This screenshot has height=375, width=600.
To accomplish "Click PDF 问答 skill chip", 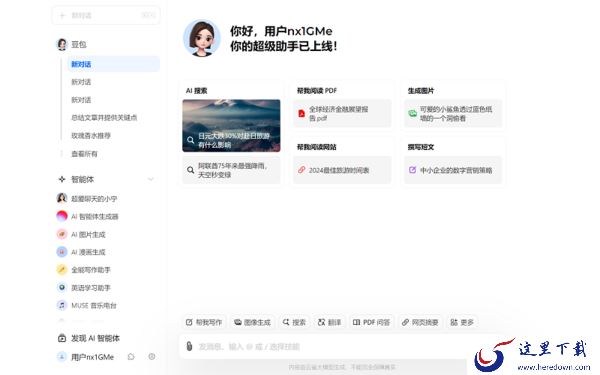I will [x=371, y=322].
